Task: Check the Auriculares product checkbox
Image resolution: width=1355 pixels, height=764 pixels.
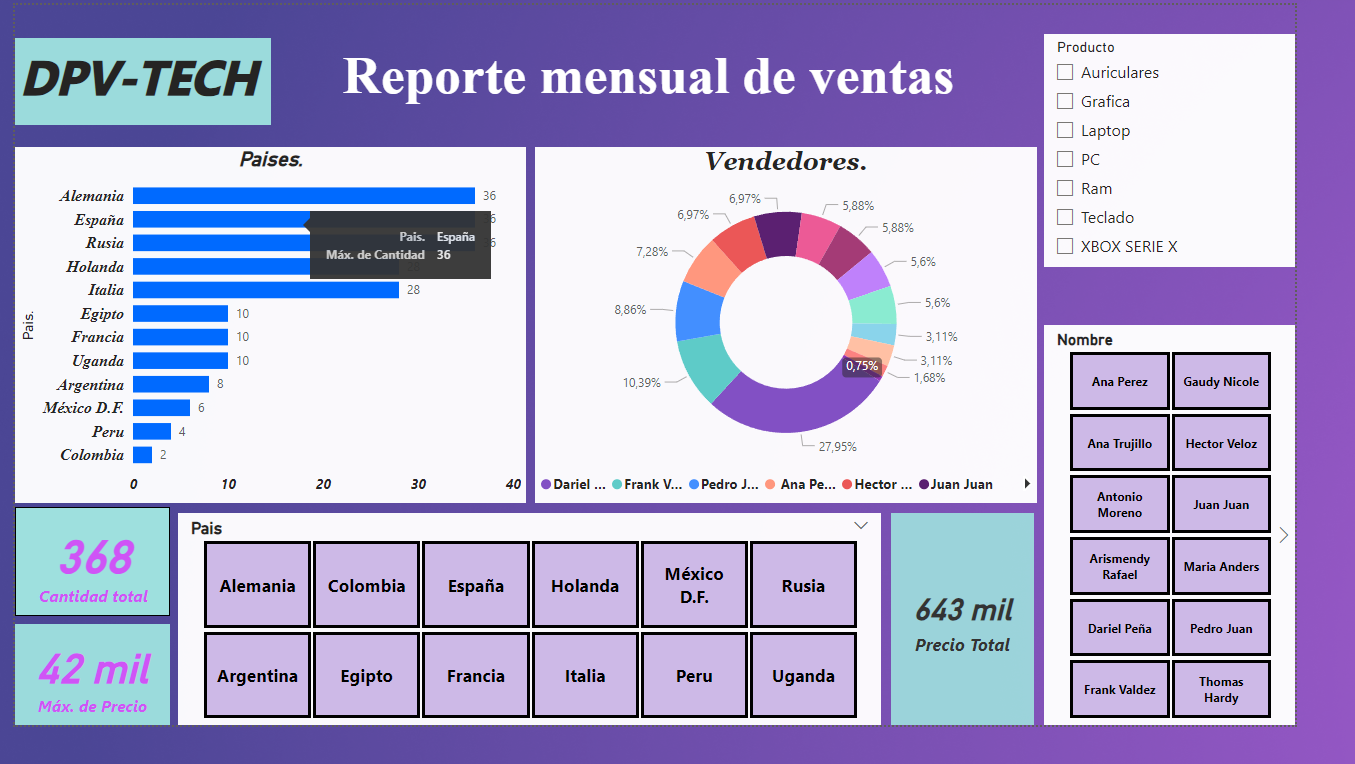Action: point(1065,72)
